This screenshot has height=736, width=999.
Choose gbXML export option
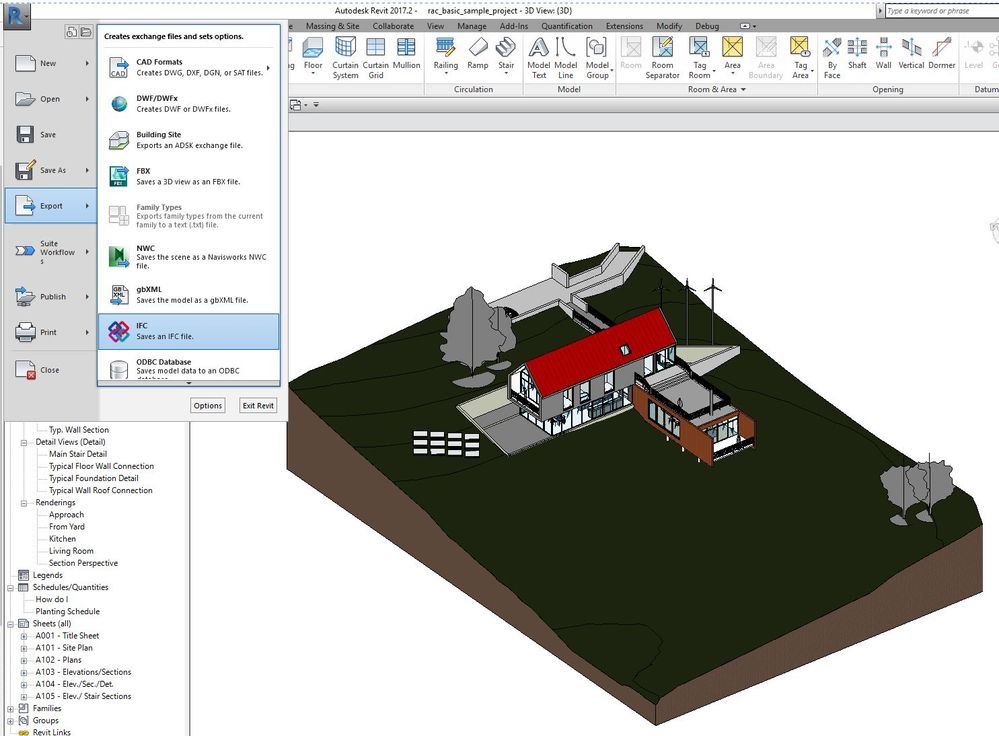[x=189, y=294]
